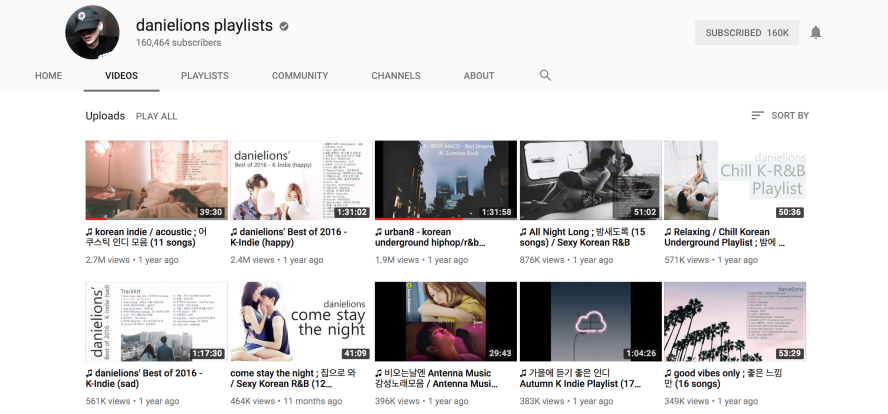Viewport: 888px width, 414px height.
Task: Click the 51:02 duration badge
Action: pyautogui.click(x=645, y=212)
